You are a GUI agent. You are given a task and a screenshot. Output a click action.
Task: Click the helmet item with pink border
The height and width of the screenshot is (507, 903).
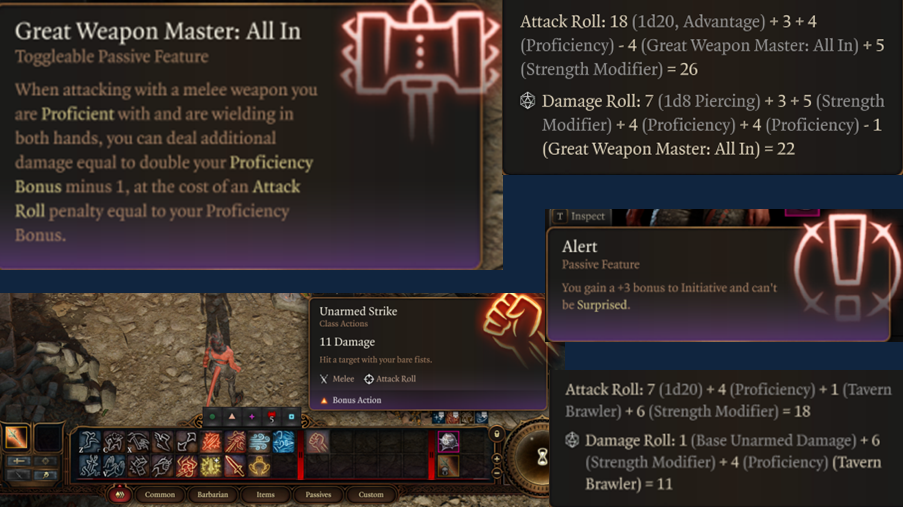click(448, 441)
